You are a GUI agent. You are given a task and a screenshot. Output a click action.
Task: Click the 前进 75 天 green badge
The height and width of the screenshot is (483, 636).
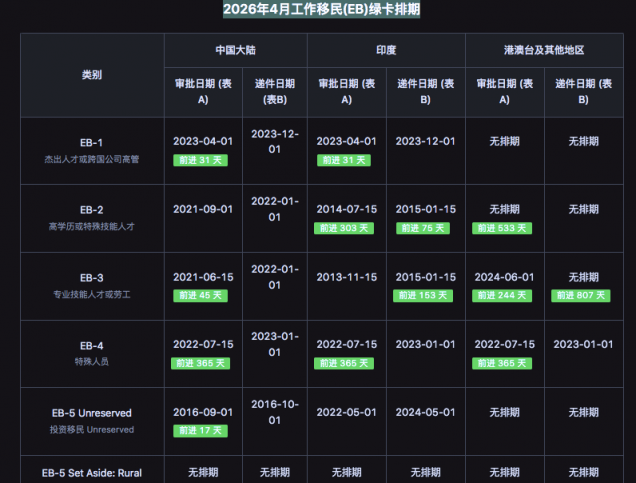(x=425, y=228)
